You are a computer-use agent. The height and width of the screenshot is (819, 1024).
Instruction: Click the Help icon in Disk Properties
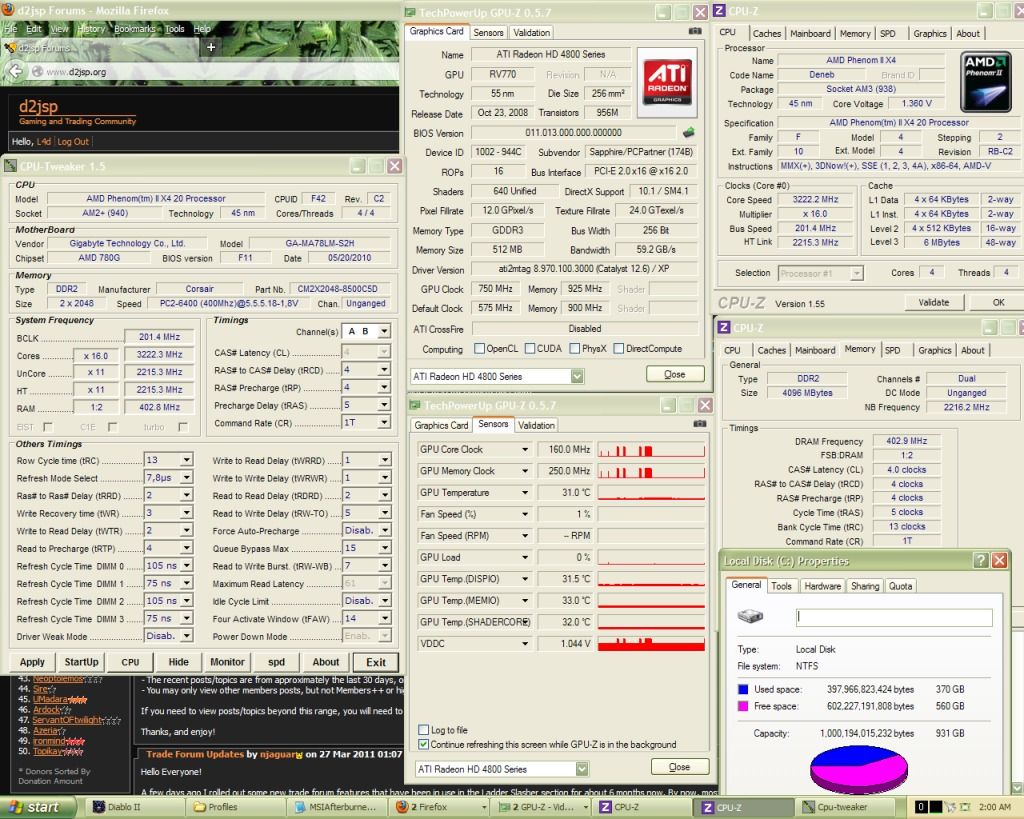point(981,561)
